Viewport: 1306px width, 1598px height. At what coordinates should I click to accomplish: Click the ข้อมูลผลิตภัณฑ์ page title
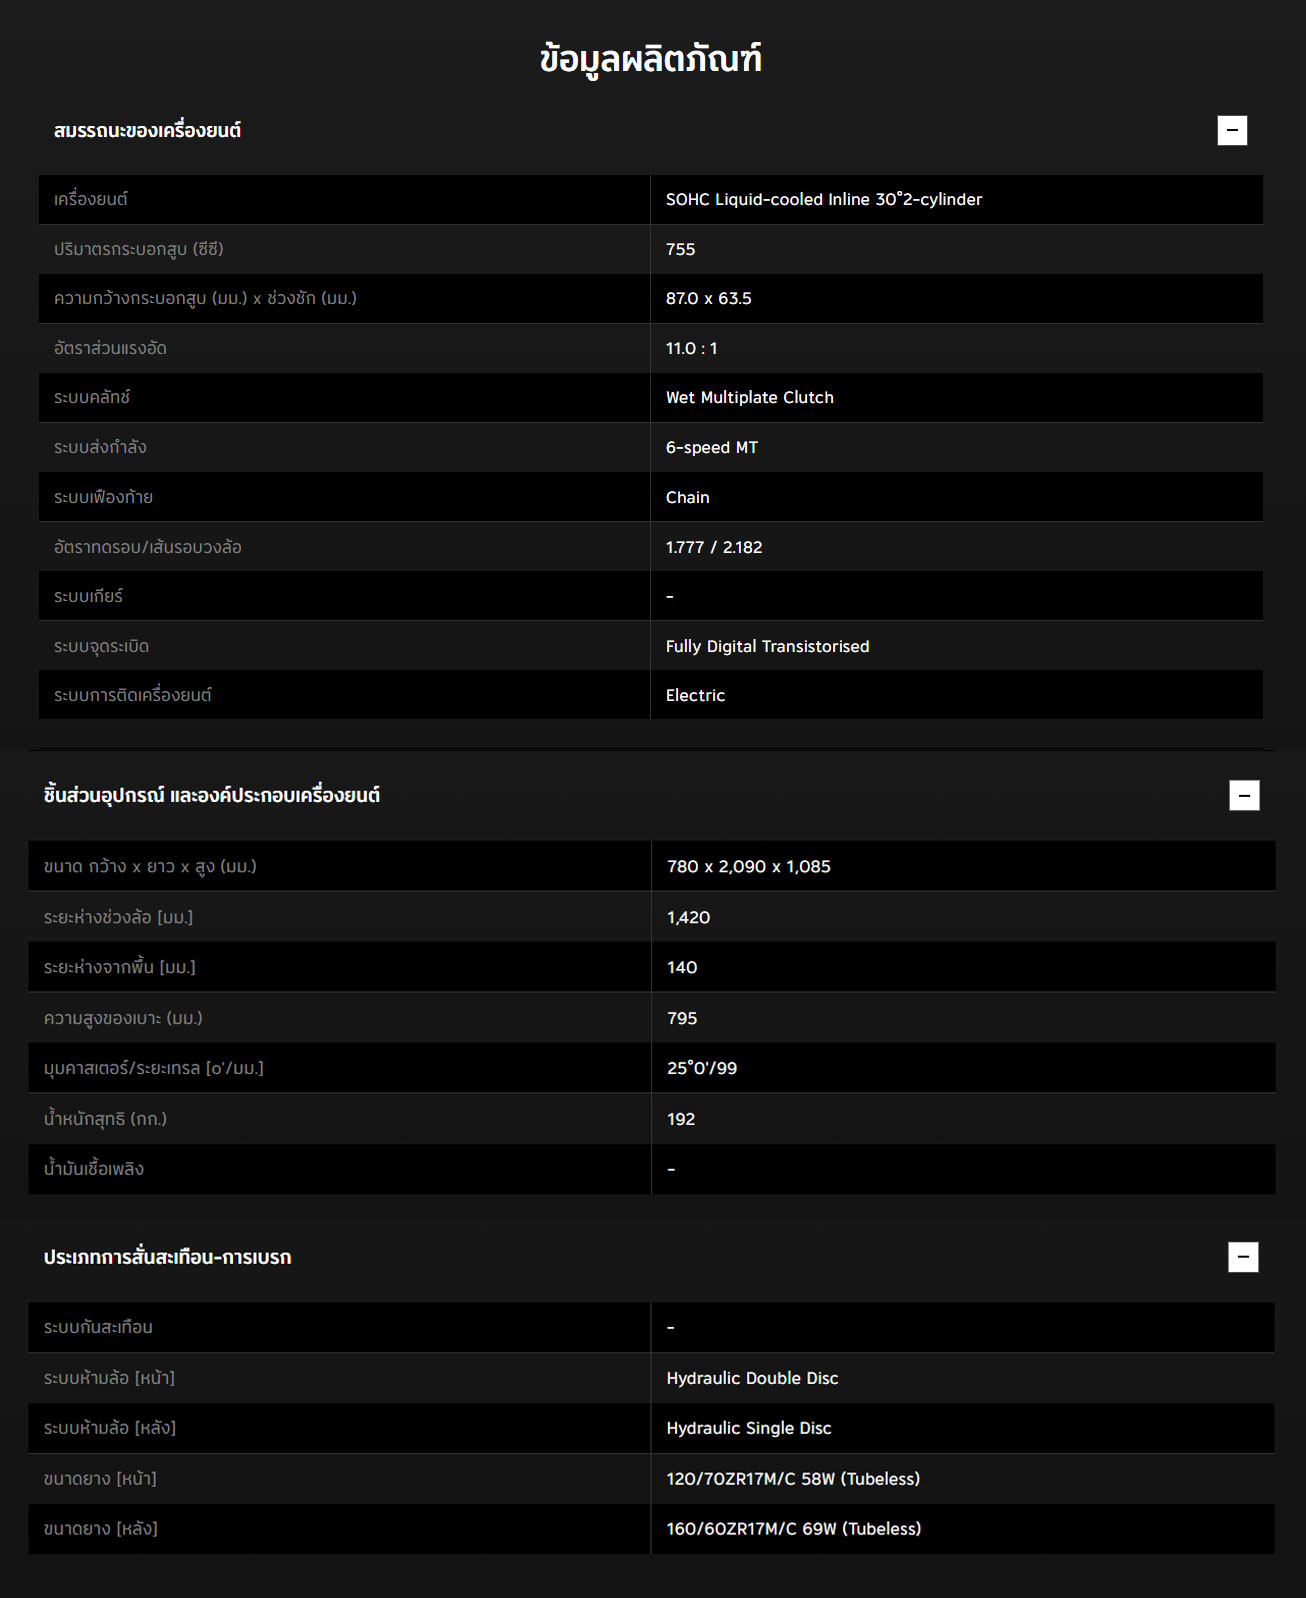point(651,59)
